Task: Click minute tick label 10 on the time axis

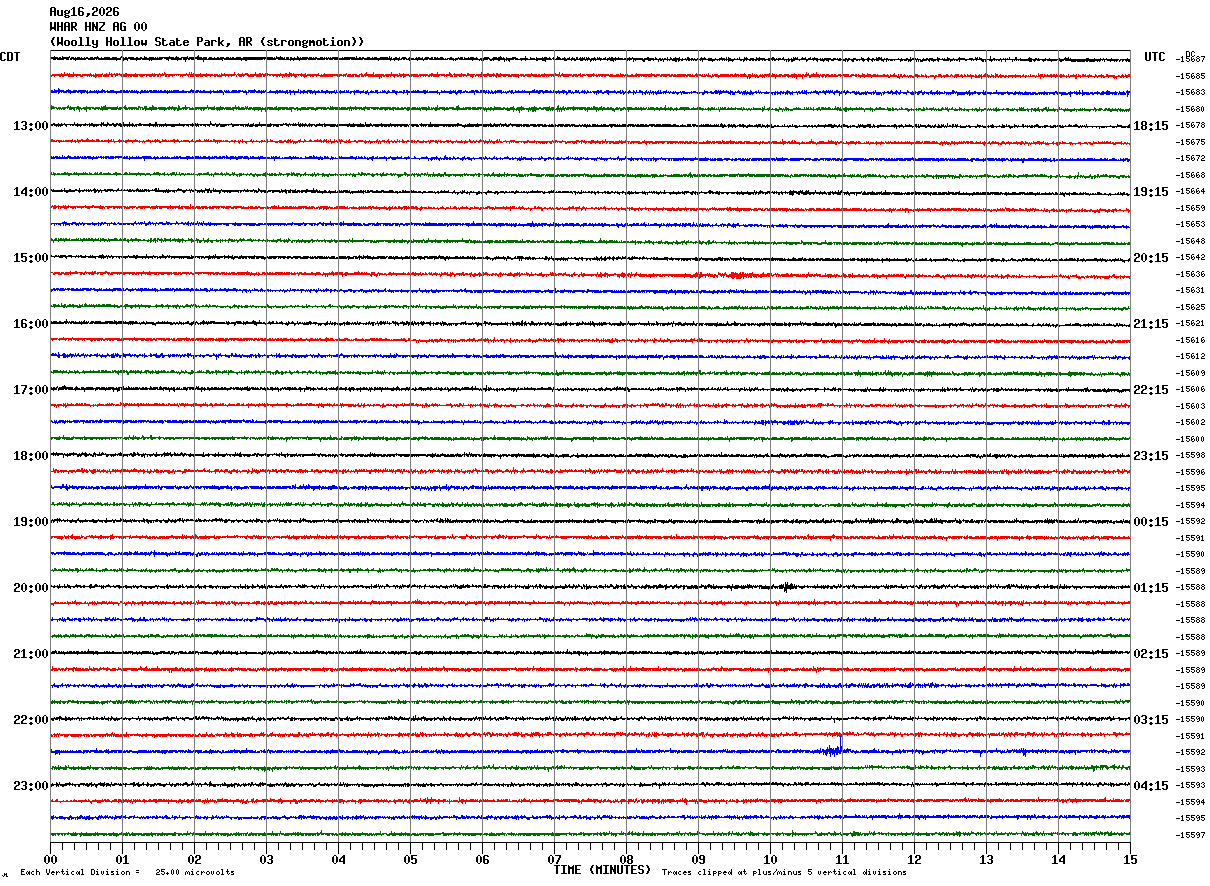Action: click(770, 860)
